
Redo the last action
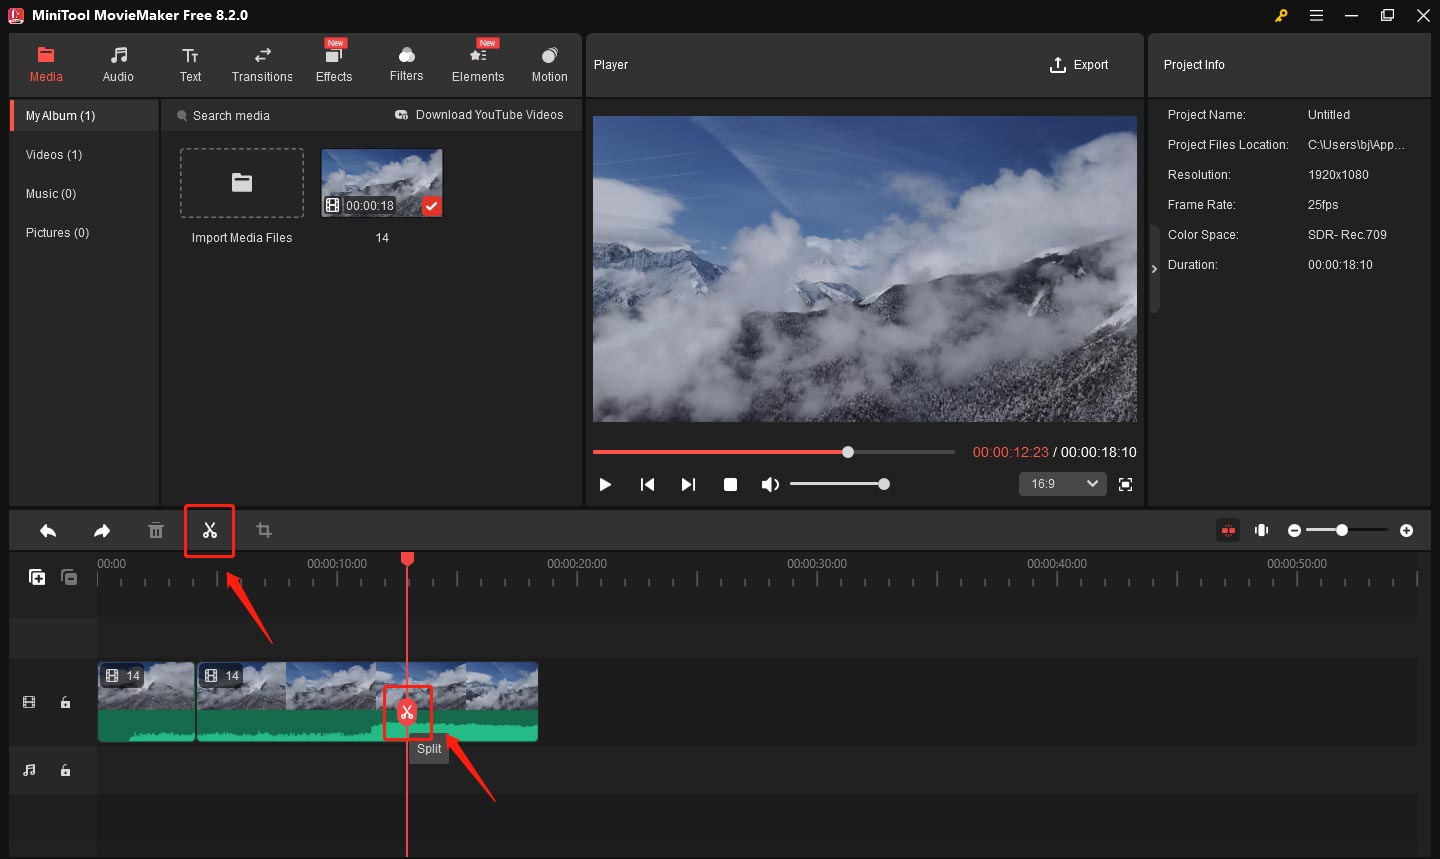click(102, 531)
